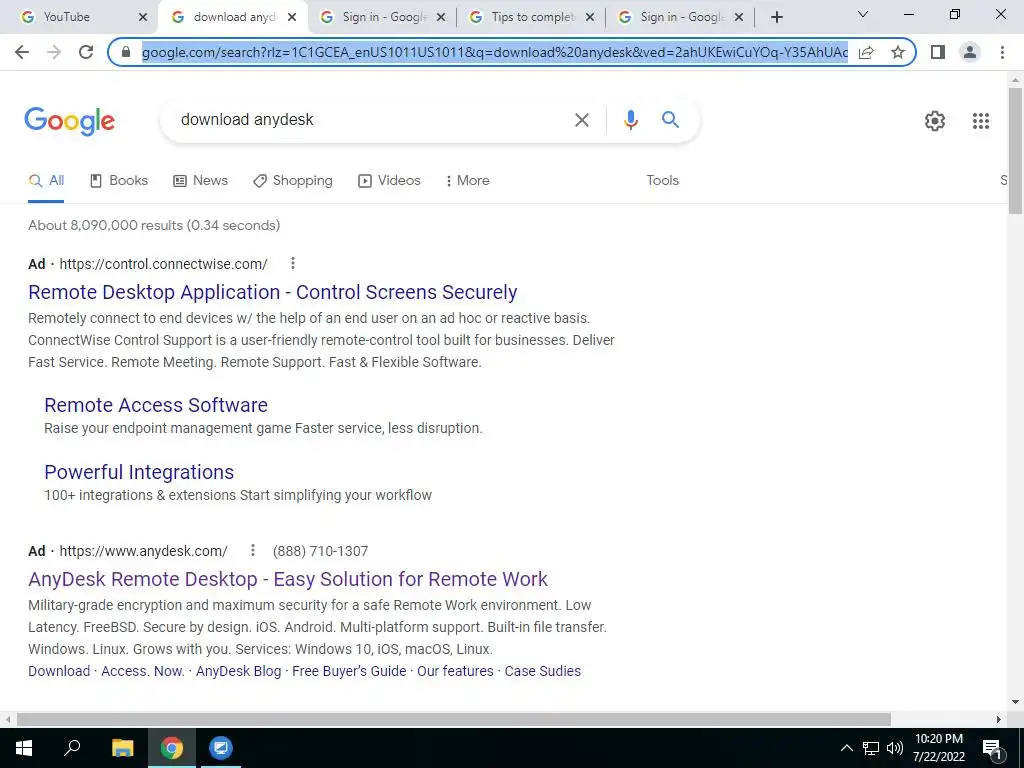The height and width of the screenshot is (768, 1024).
Task: Go to the Google logo homepage
Action: click(x=69, y=121)
